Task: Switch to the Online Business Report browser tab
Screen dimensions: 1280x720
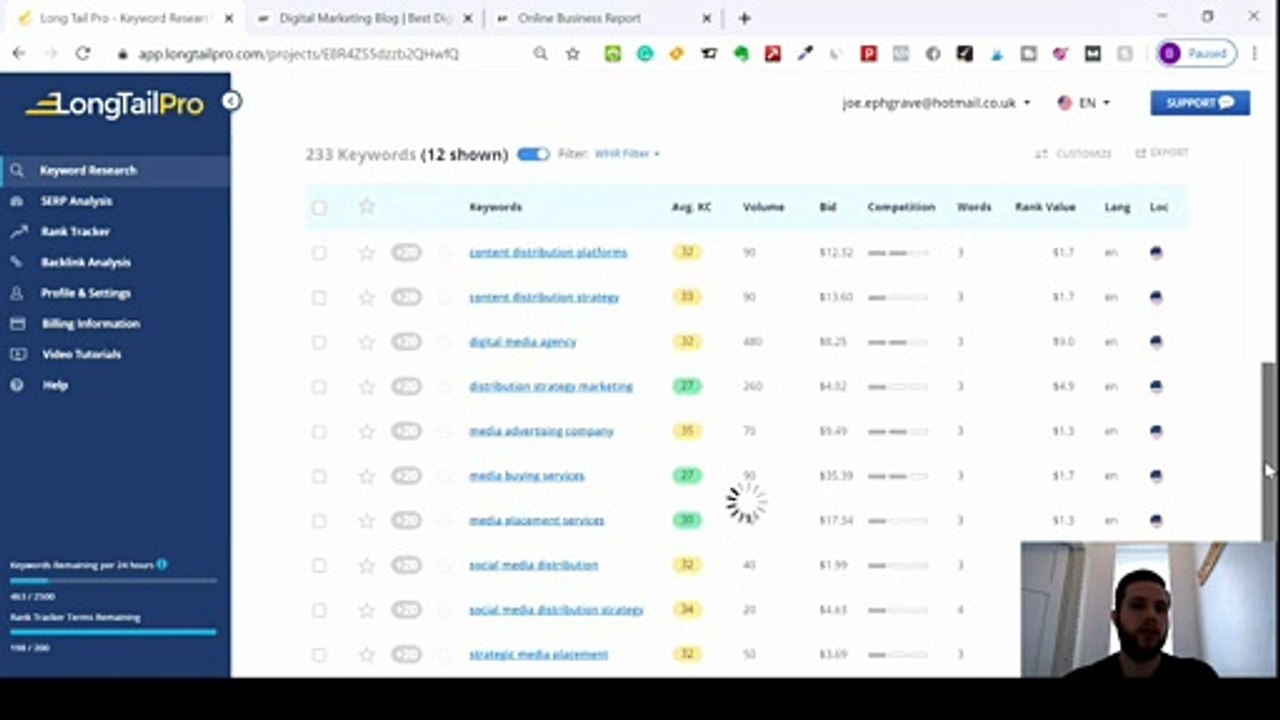Action: pos(605,18)
